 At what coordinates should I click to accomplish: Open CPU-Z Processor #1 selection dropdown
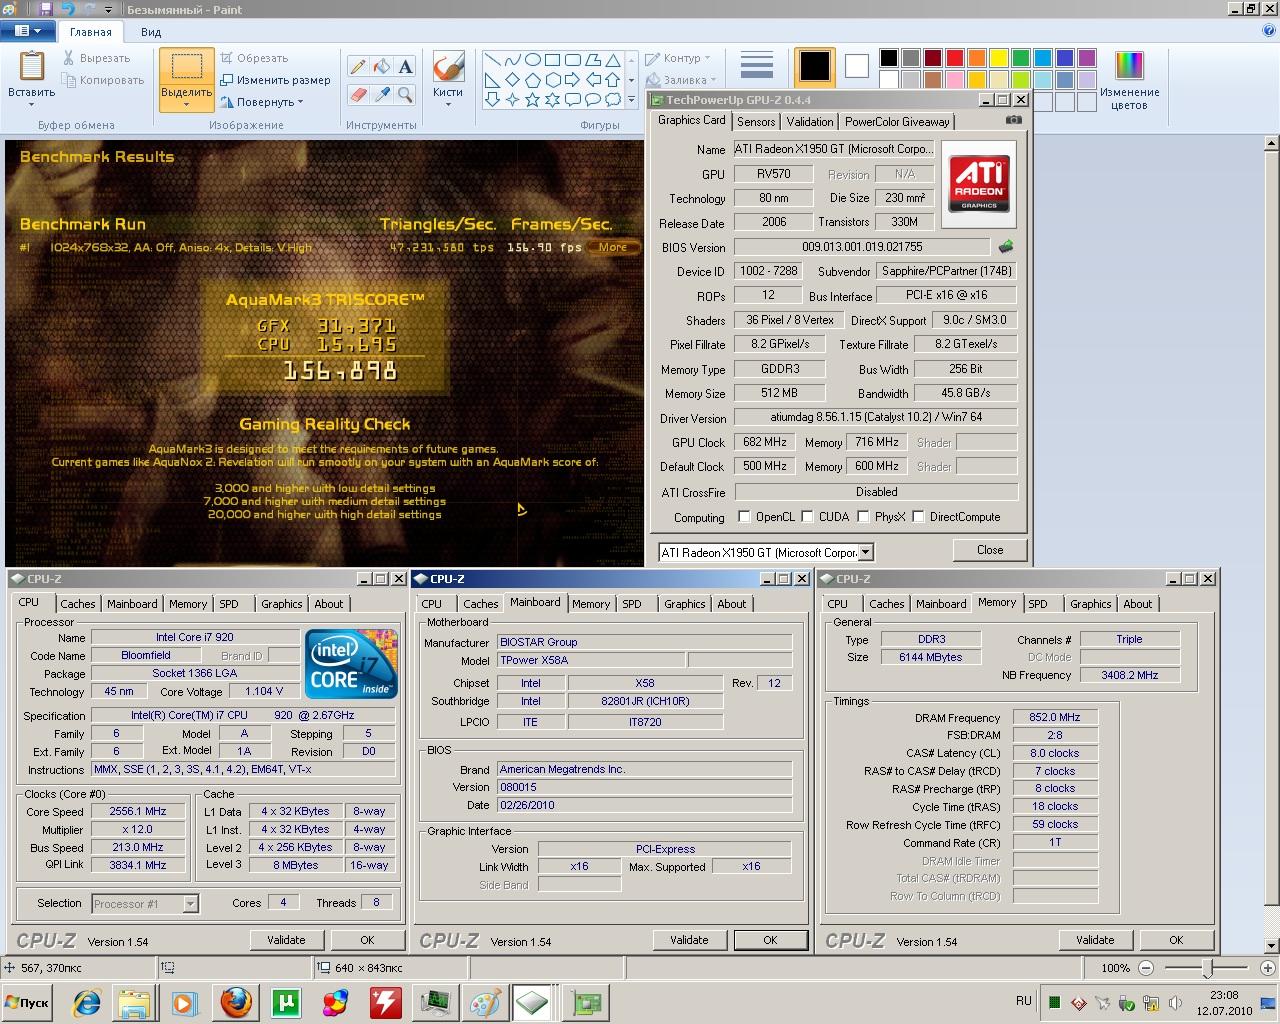pos(190,904)
